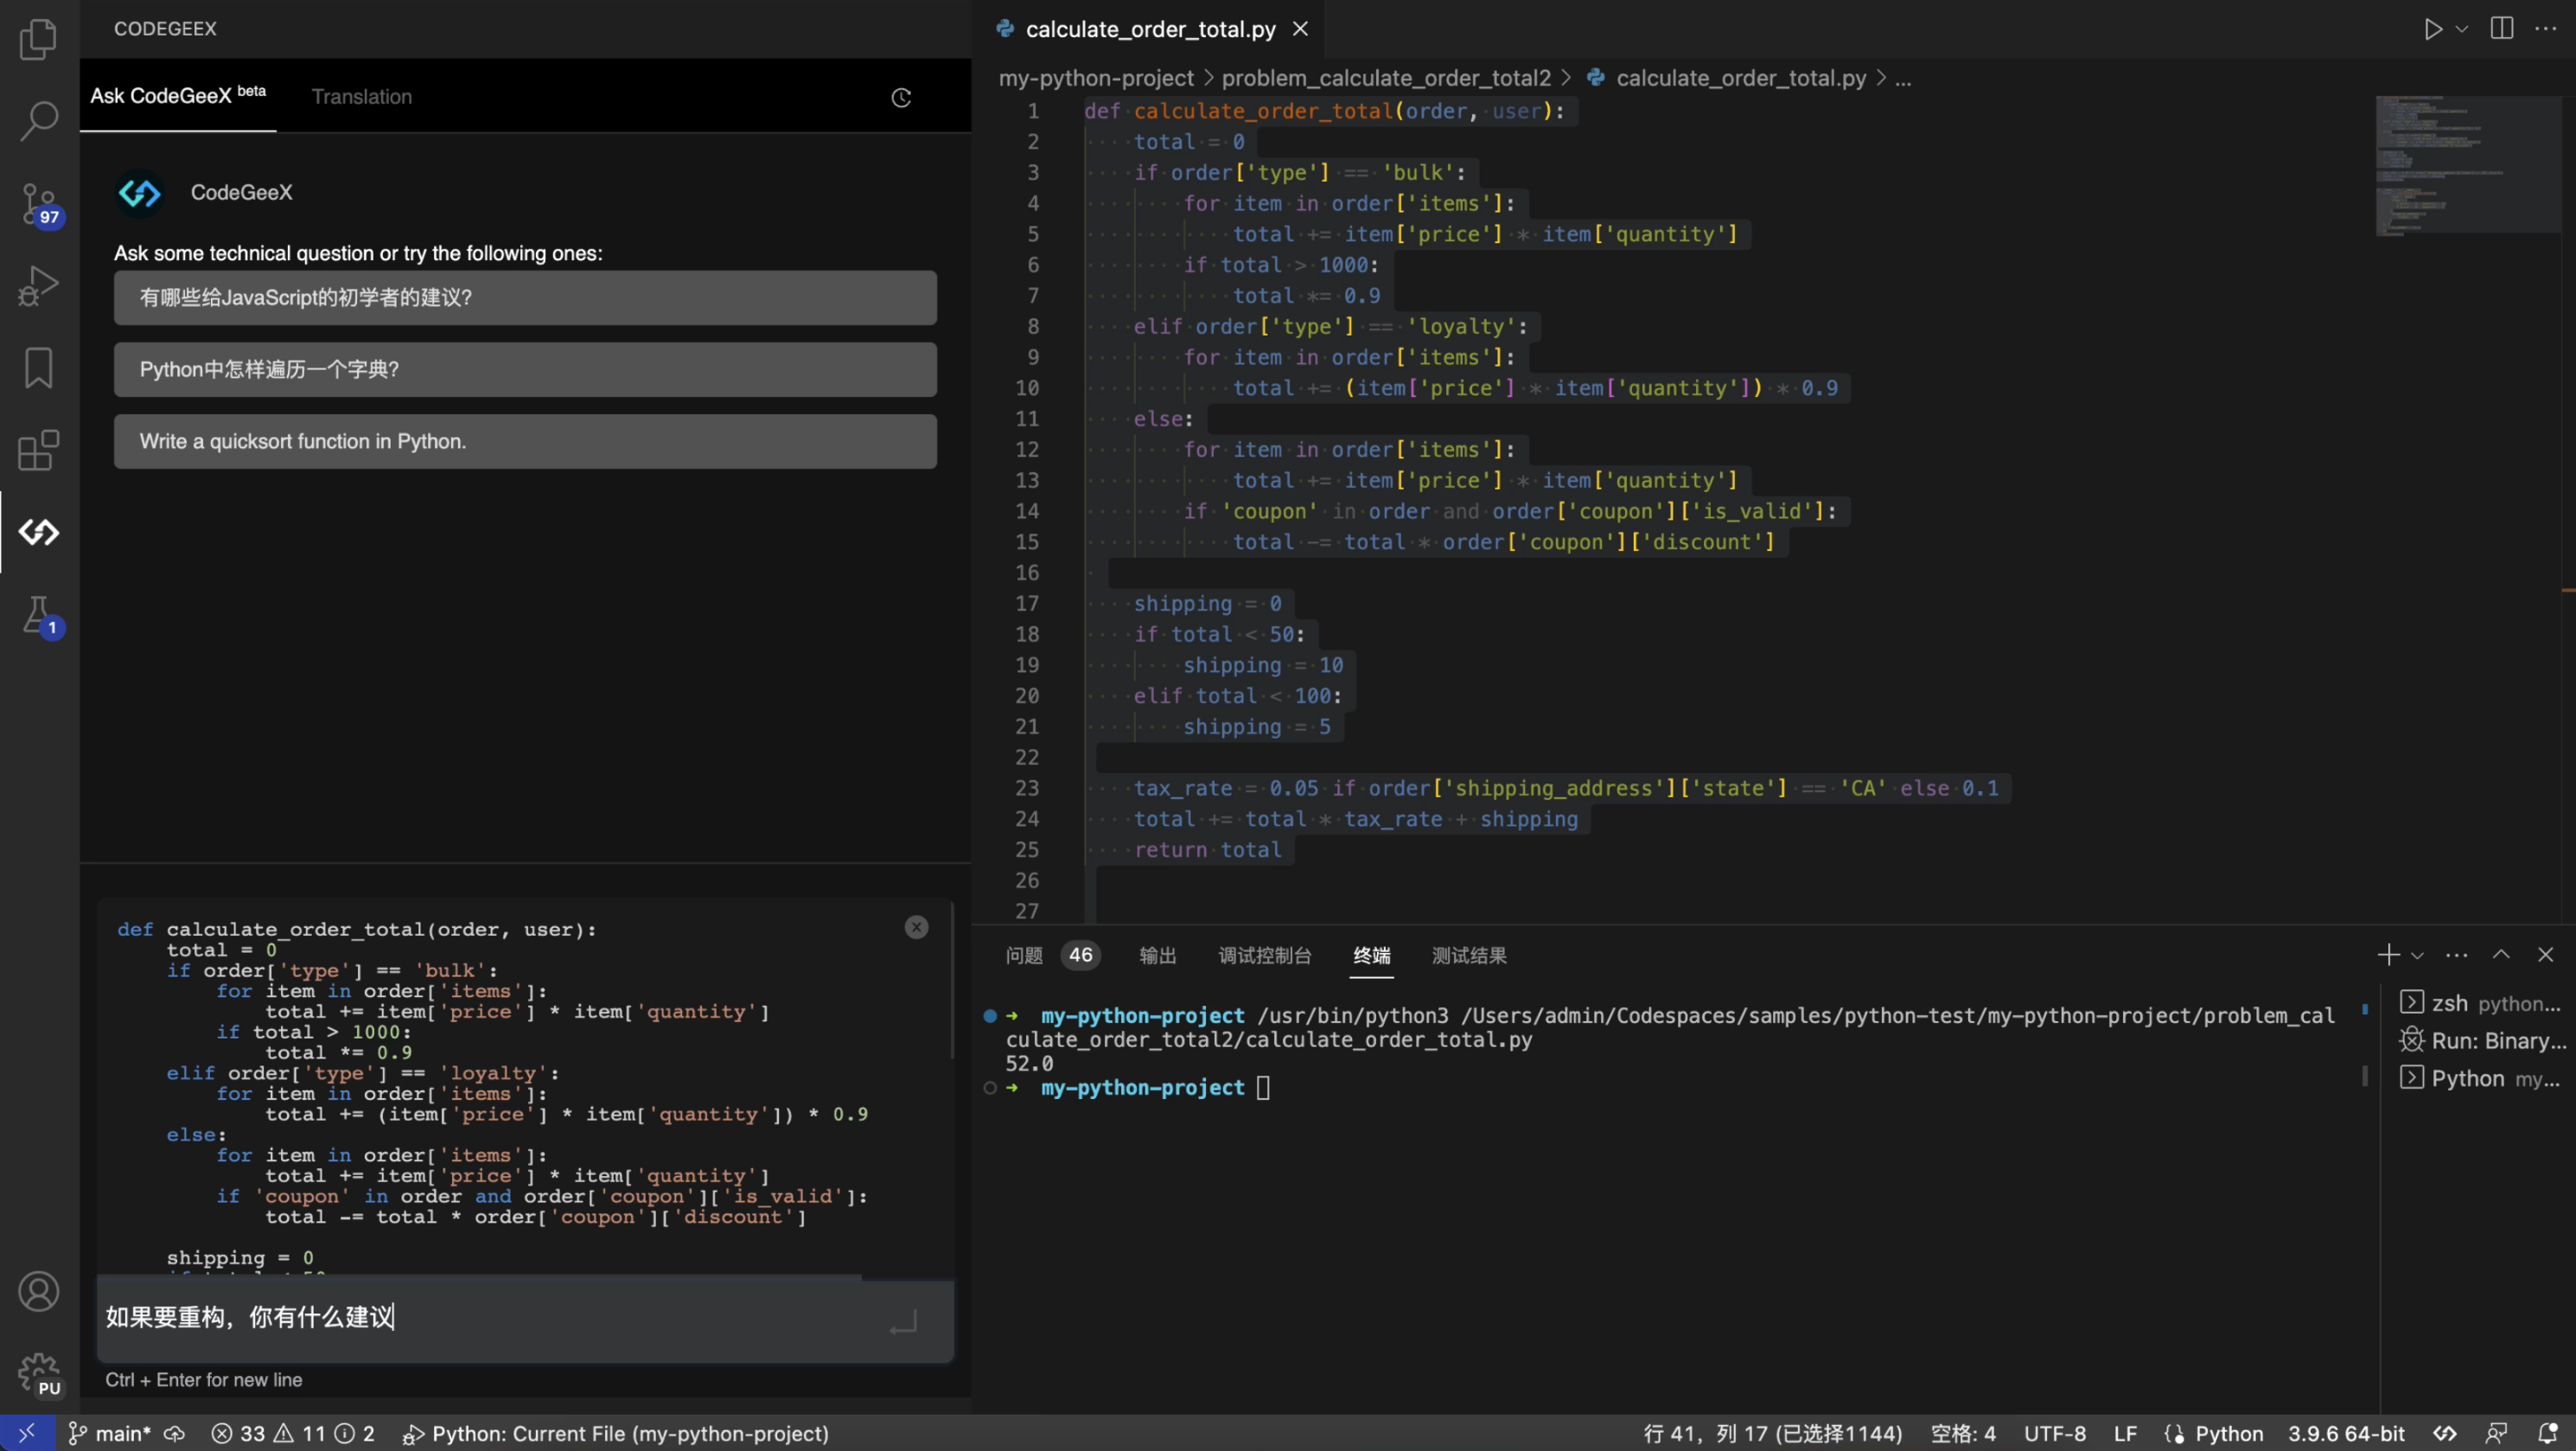Click the Run and Debug icon in Activity Bar

[x=39, y=283]
